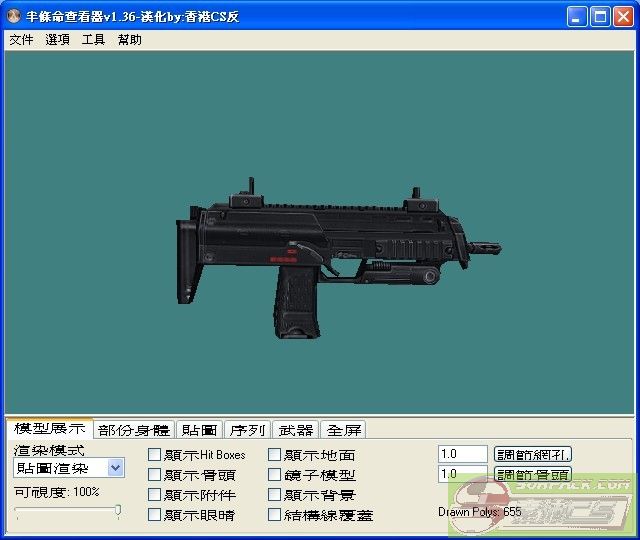
Task: Check the 鏡子模型 checkbox
Action: click(x=275, y=475)
